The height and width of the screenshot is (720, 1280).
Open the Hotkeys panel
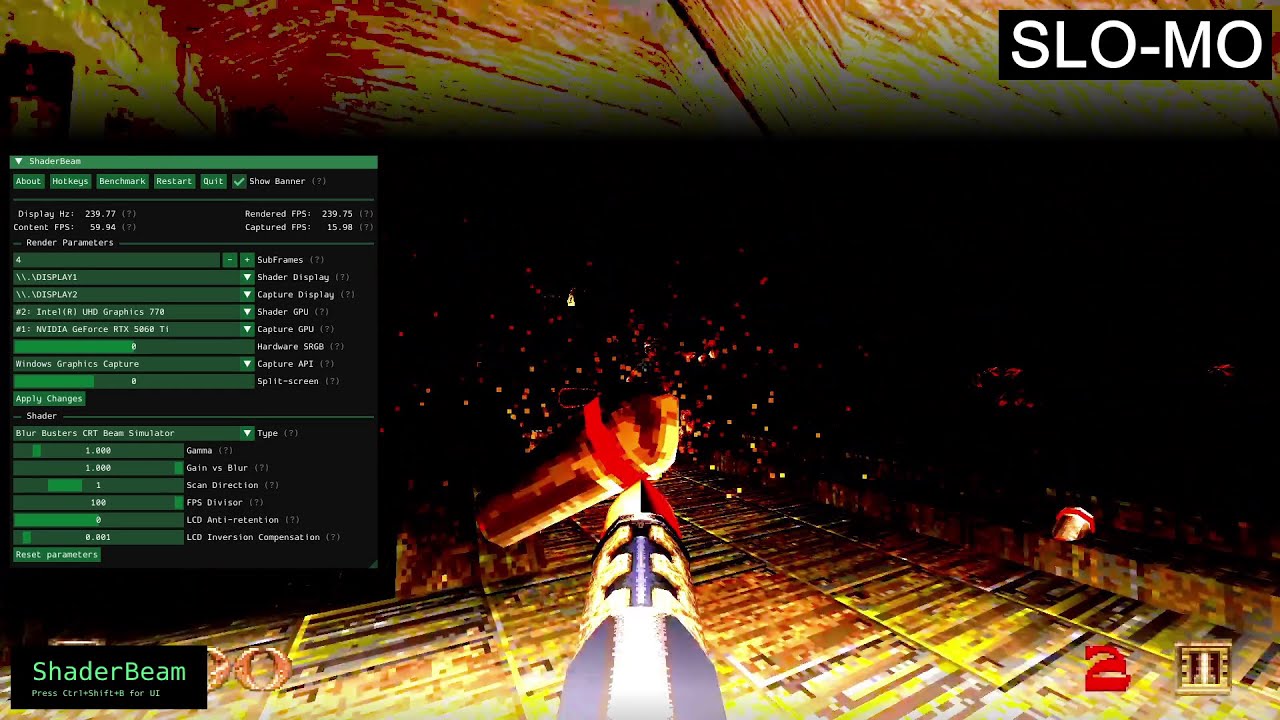click(70, 181)
